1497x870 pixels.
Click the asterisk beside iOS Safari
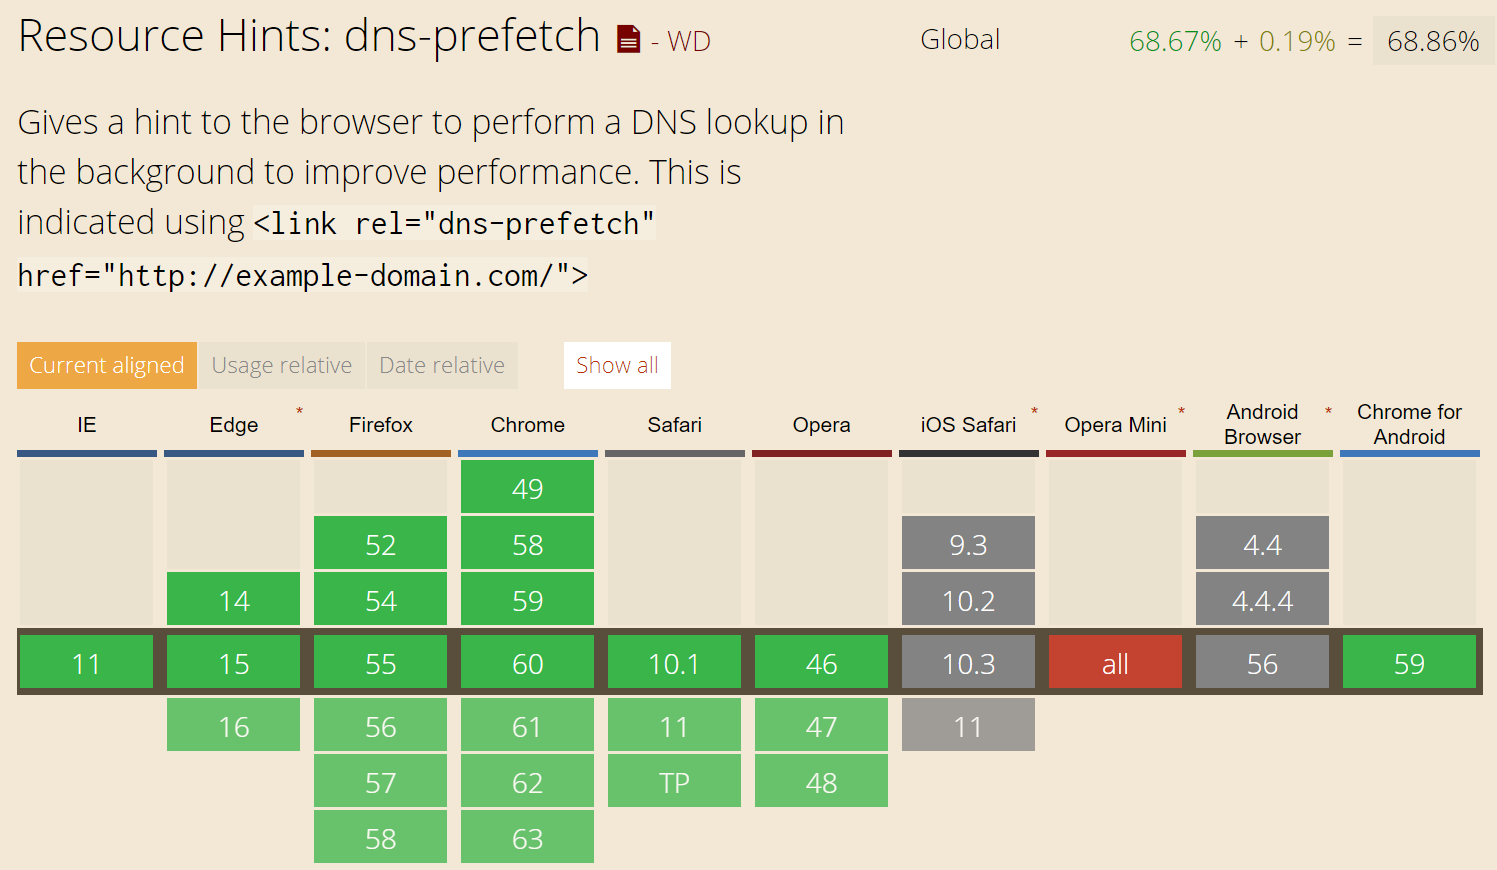coord(1034,408)
